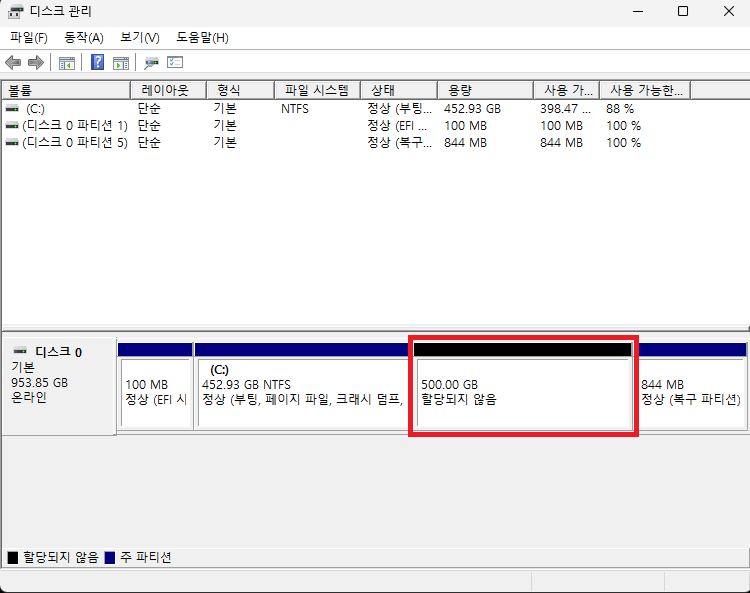The height and width of the screenshot is (593, 750).
Task: Open the 보기(V) menu
Action: click(x=140, y=37)
